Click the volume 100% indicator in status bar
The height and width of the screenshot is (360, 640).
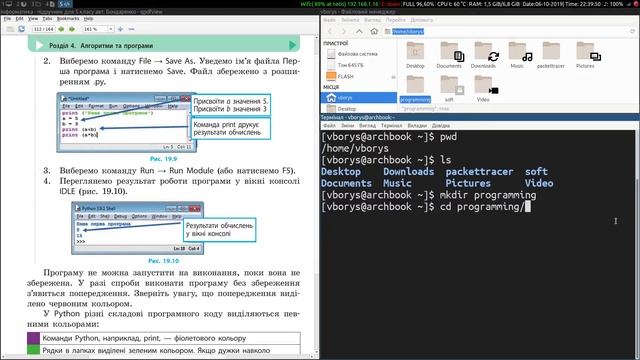point(614,4)
